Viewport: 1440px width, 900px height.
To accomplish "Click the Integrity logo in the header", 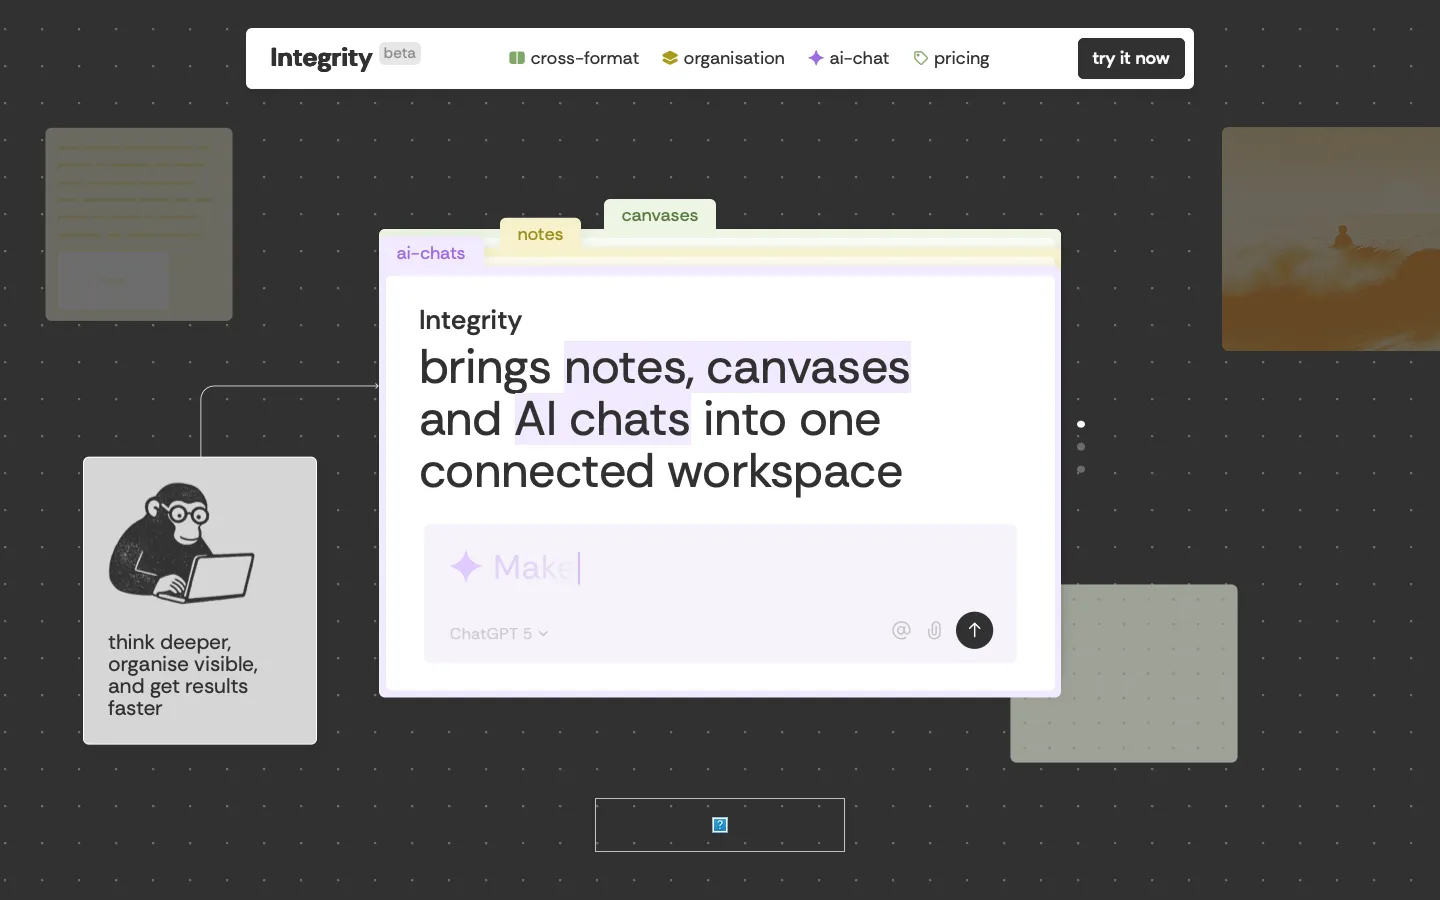I will point(321,58).
